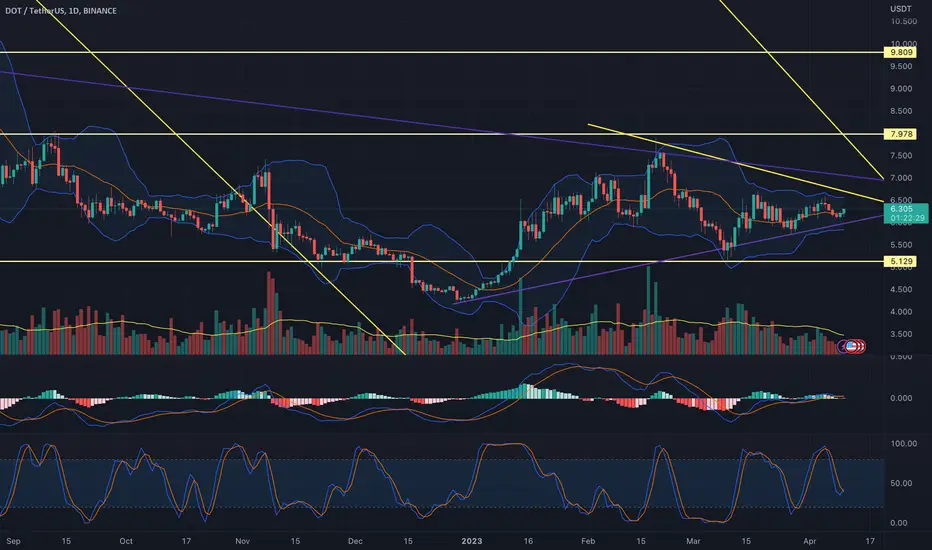This screenshot has height=550, width=932.
Task: Click the 16 date marker after 2023
Action: click(528, 541)
